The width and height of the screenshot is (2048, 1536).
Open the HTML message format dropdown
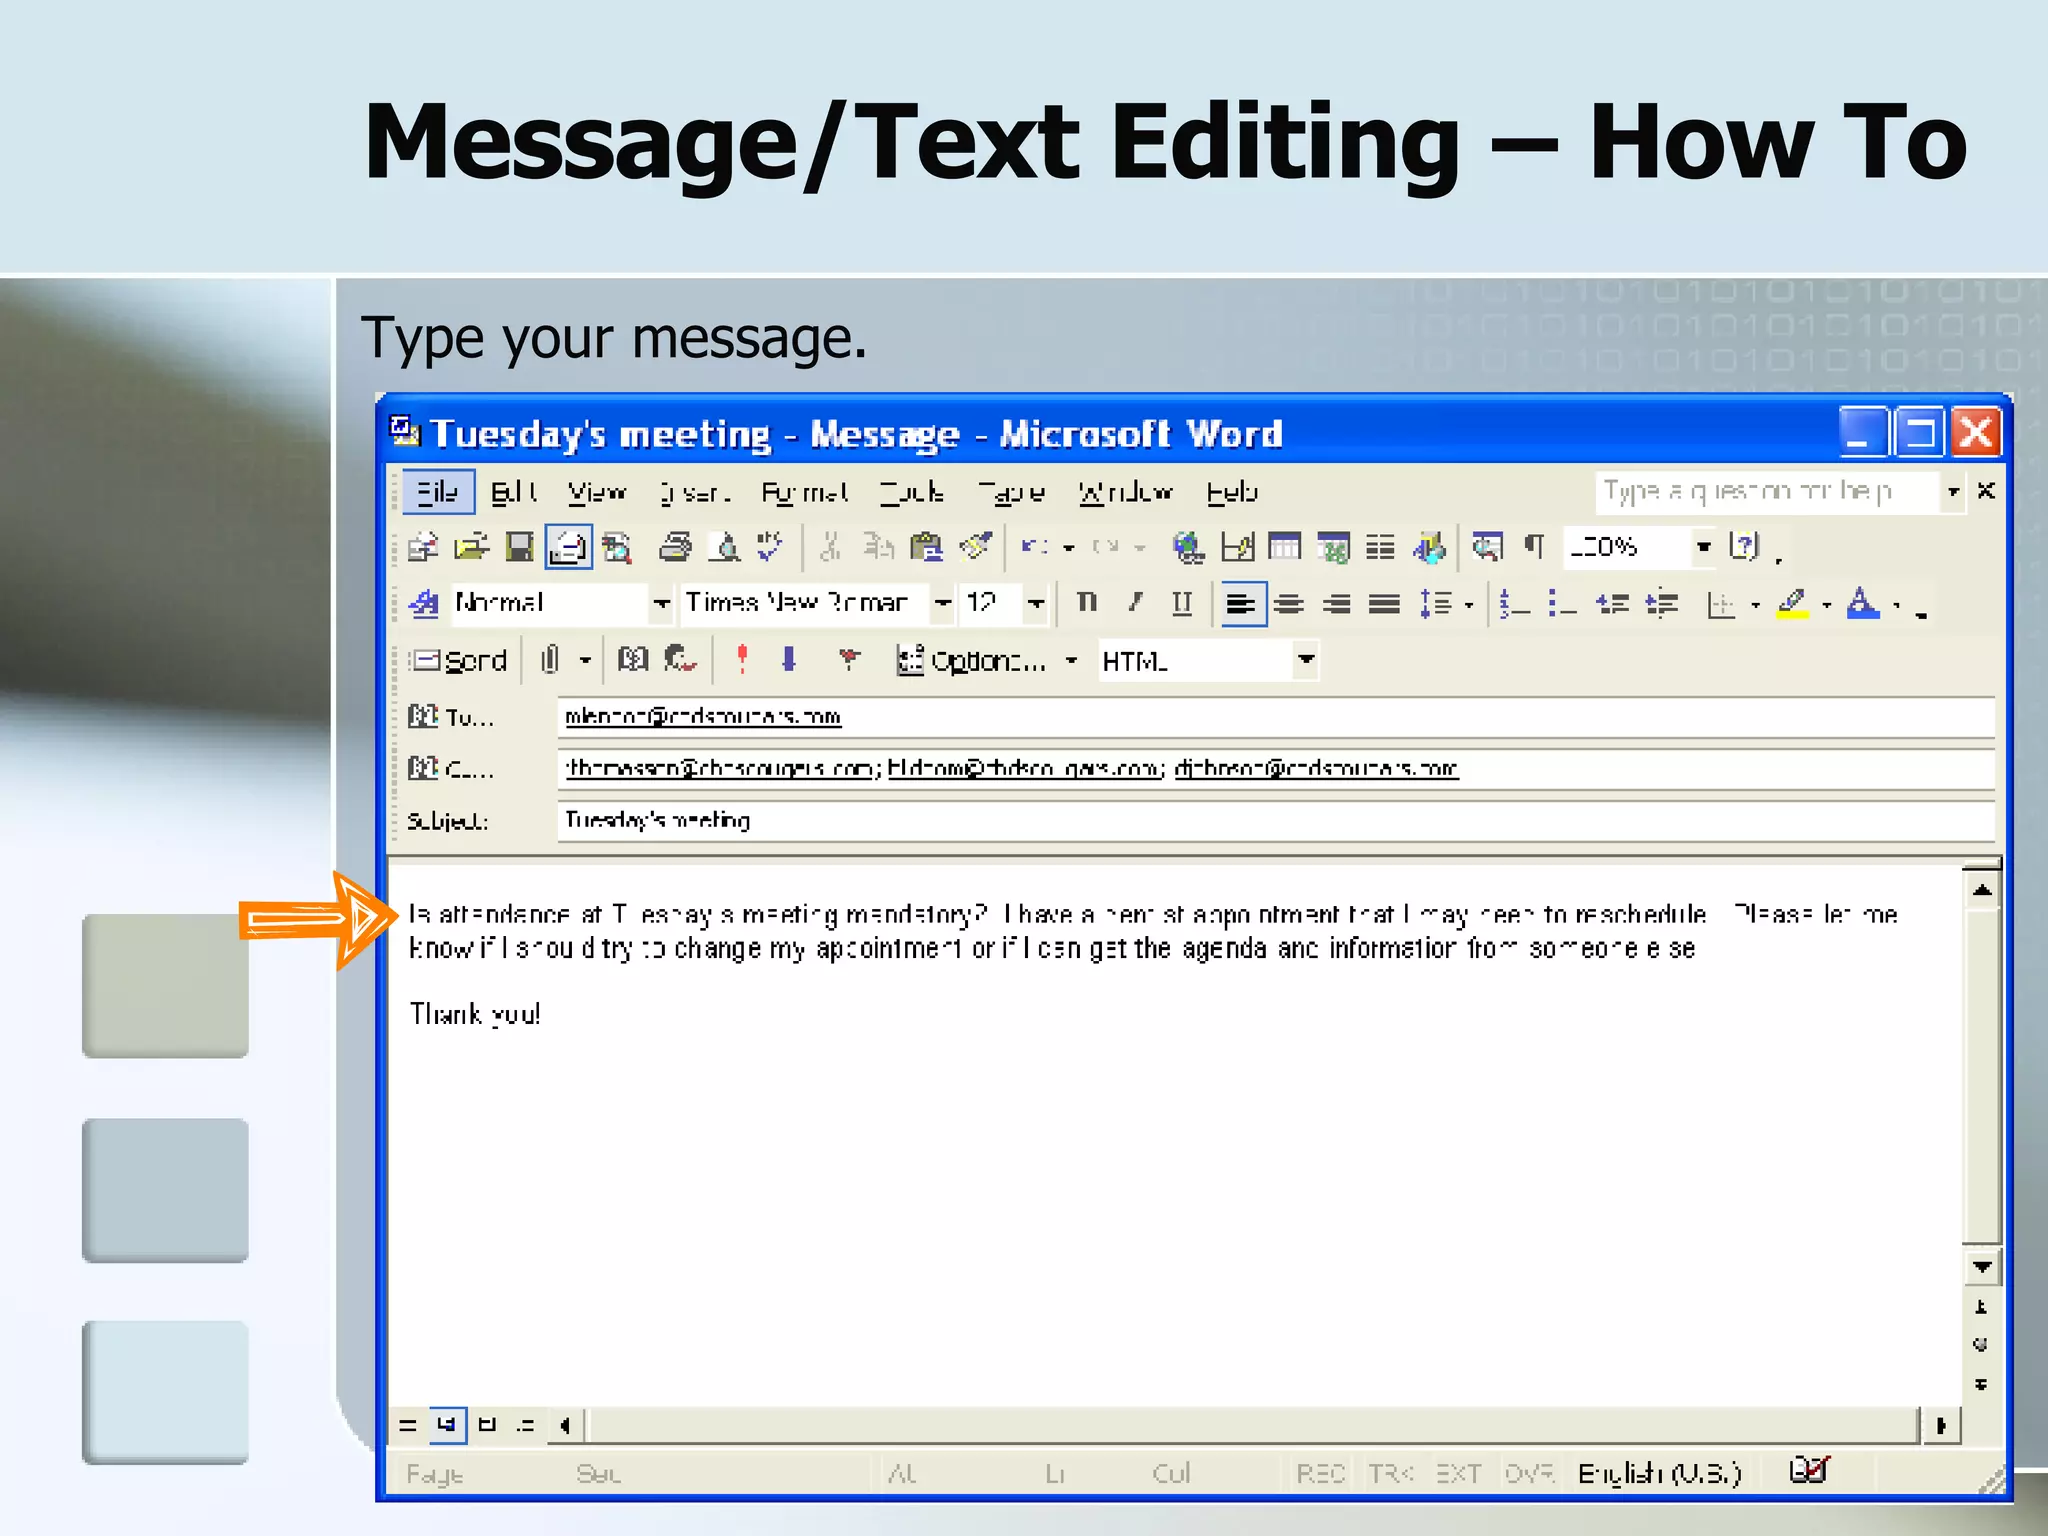coord(1306,661)
